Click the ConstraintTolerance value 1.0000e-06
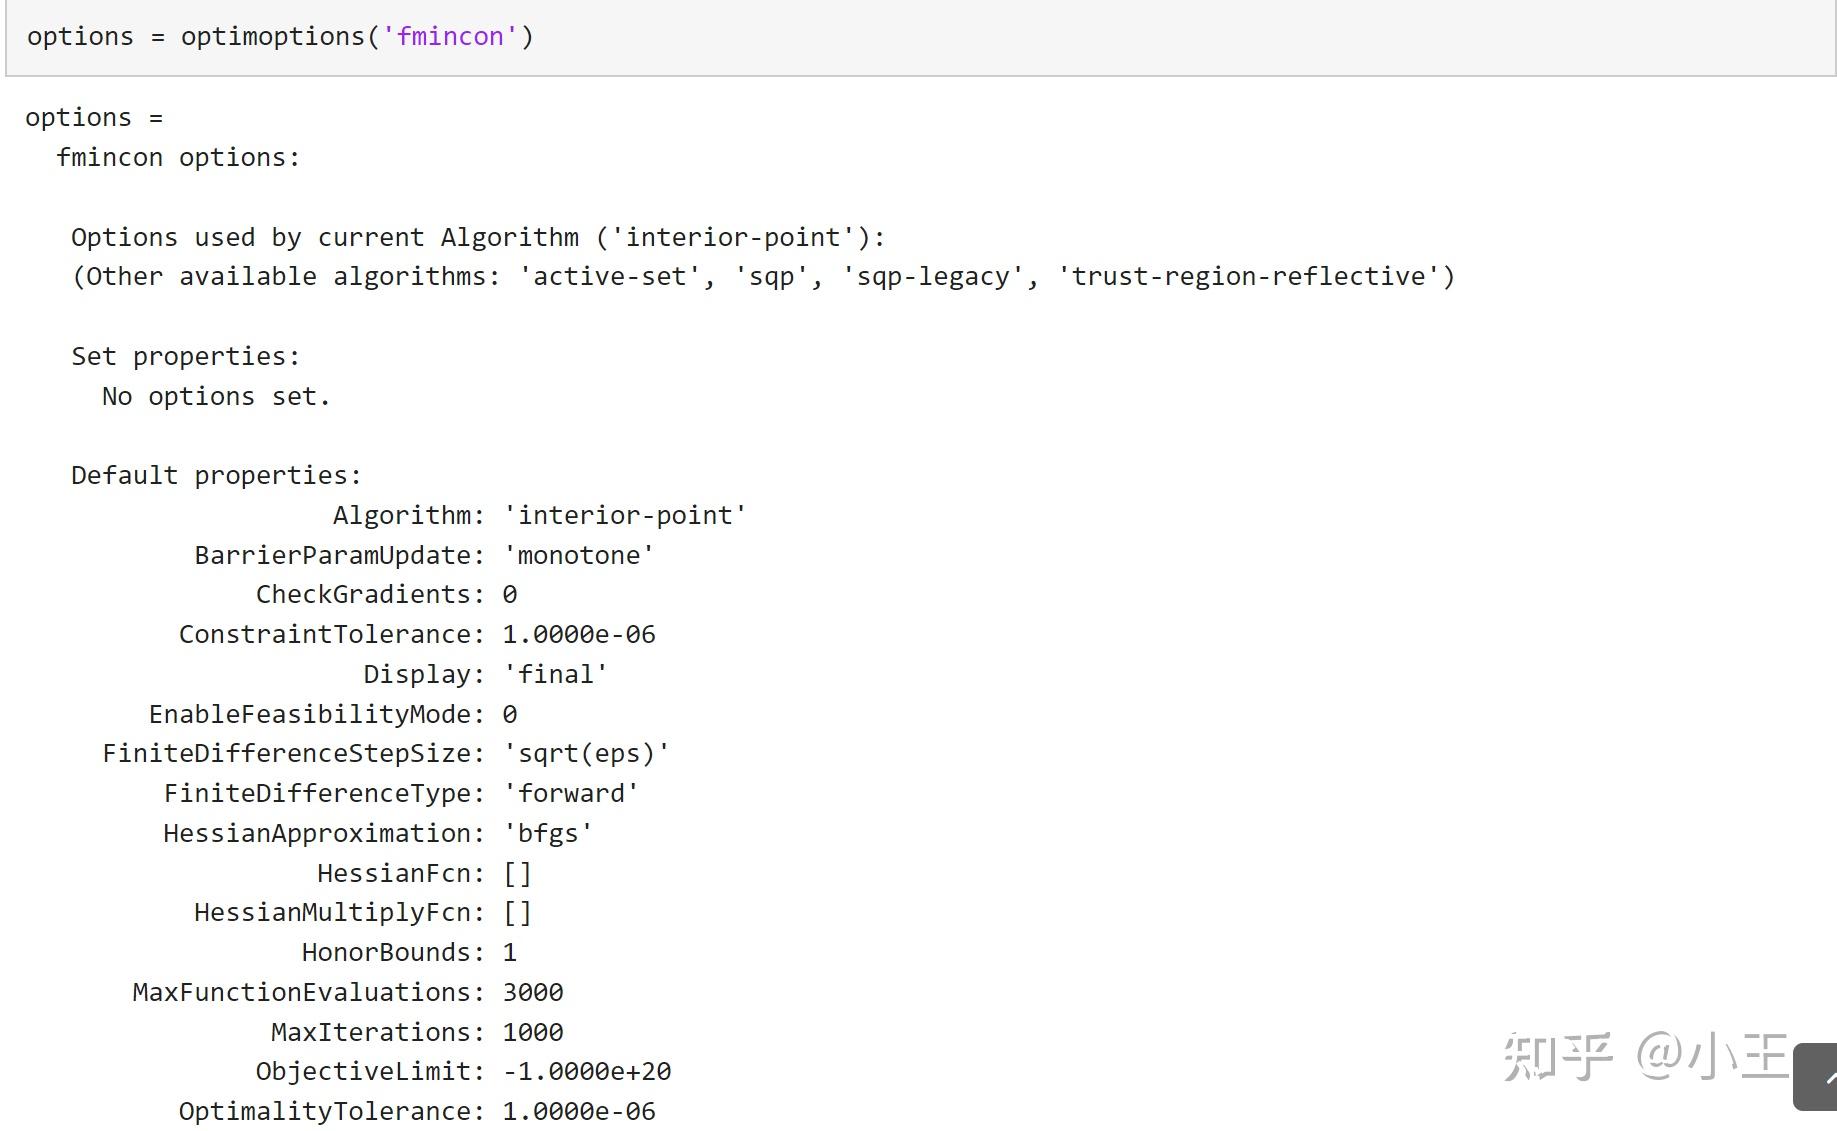Image resolution: width=1837 pixels, height=1131 pixels. [579, 635]
